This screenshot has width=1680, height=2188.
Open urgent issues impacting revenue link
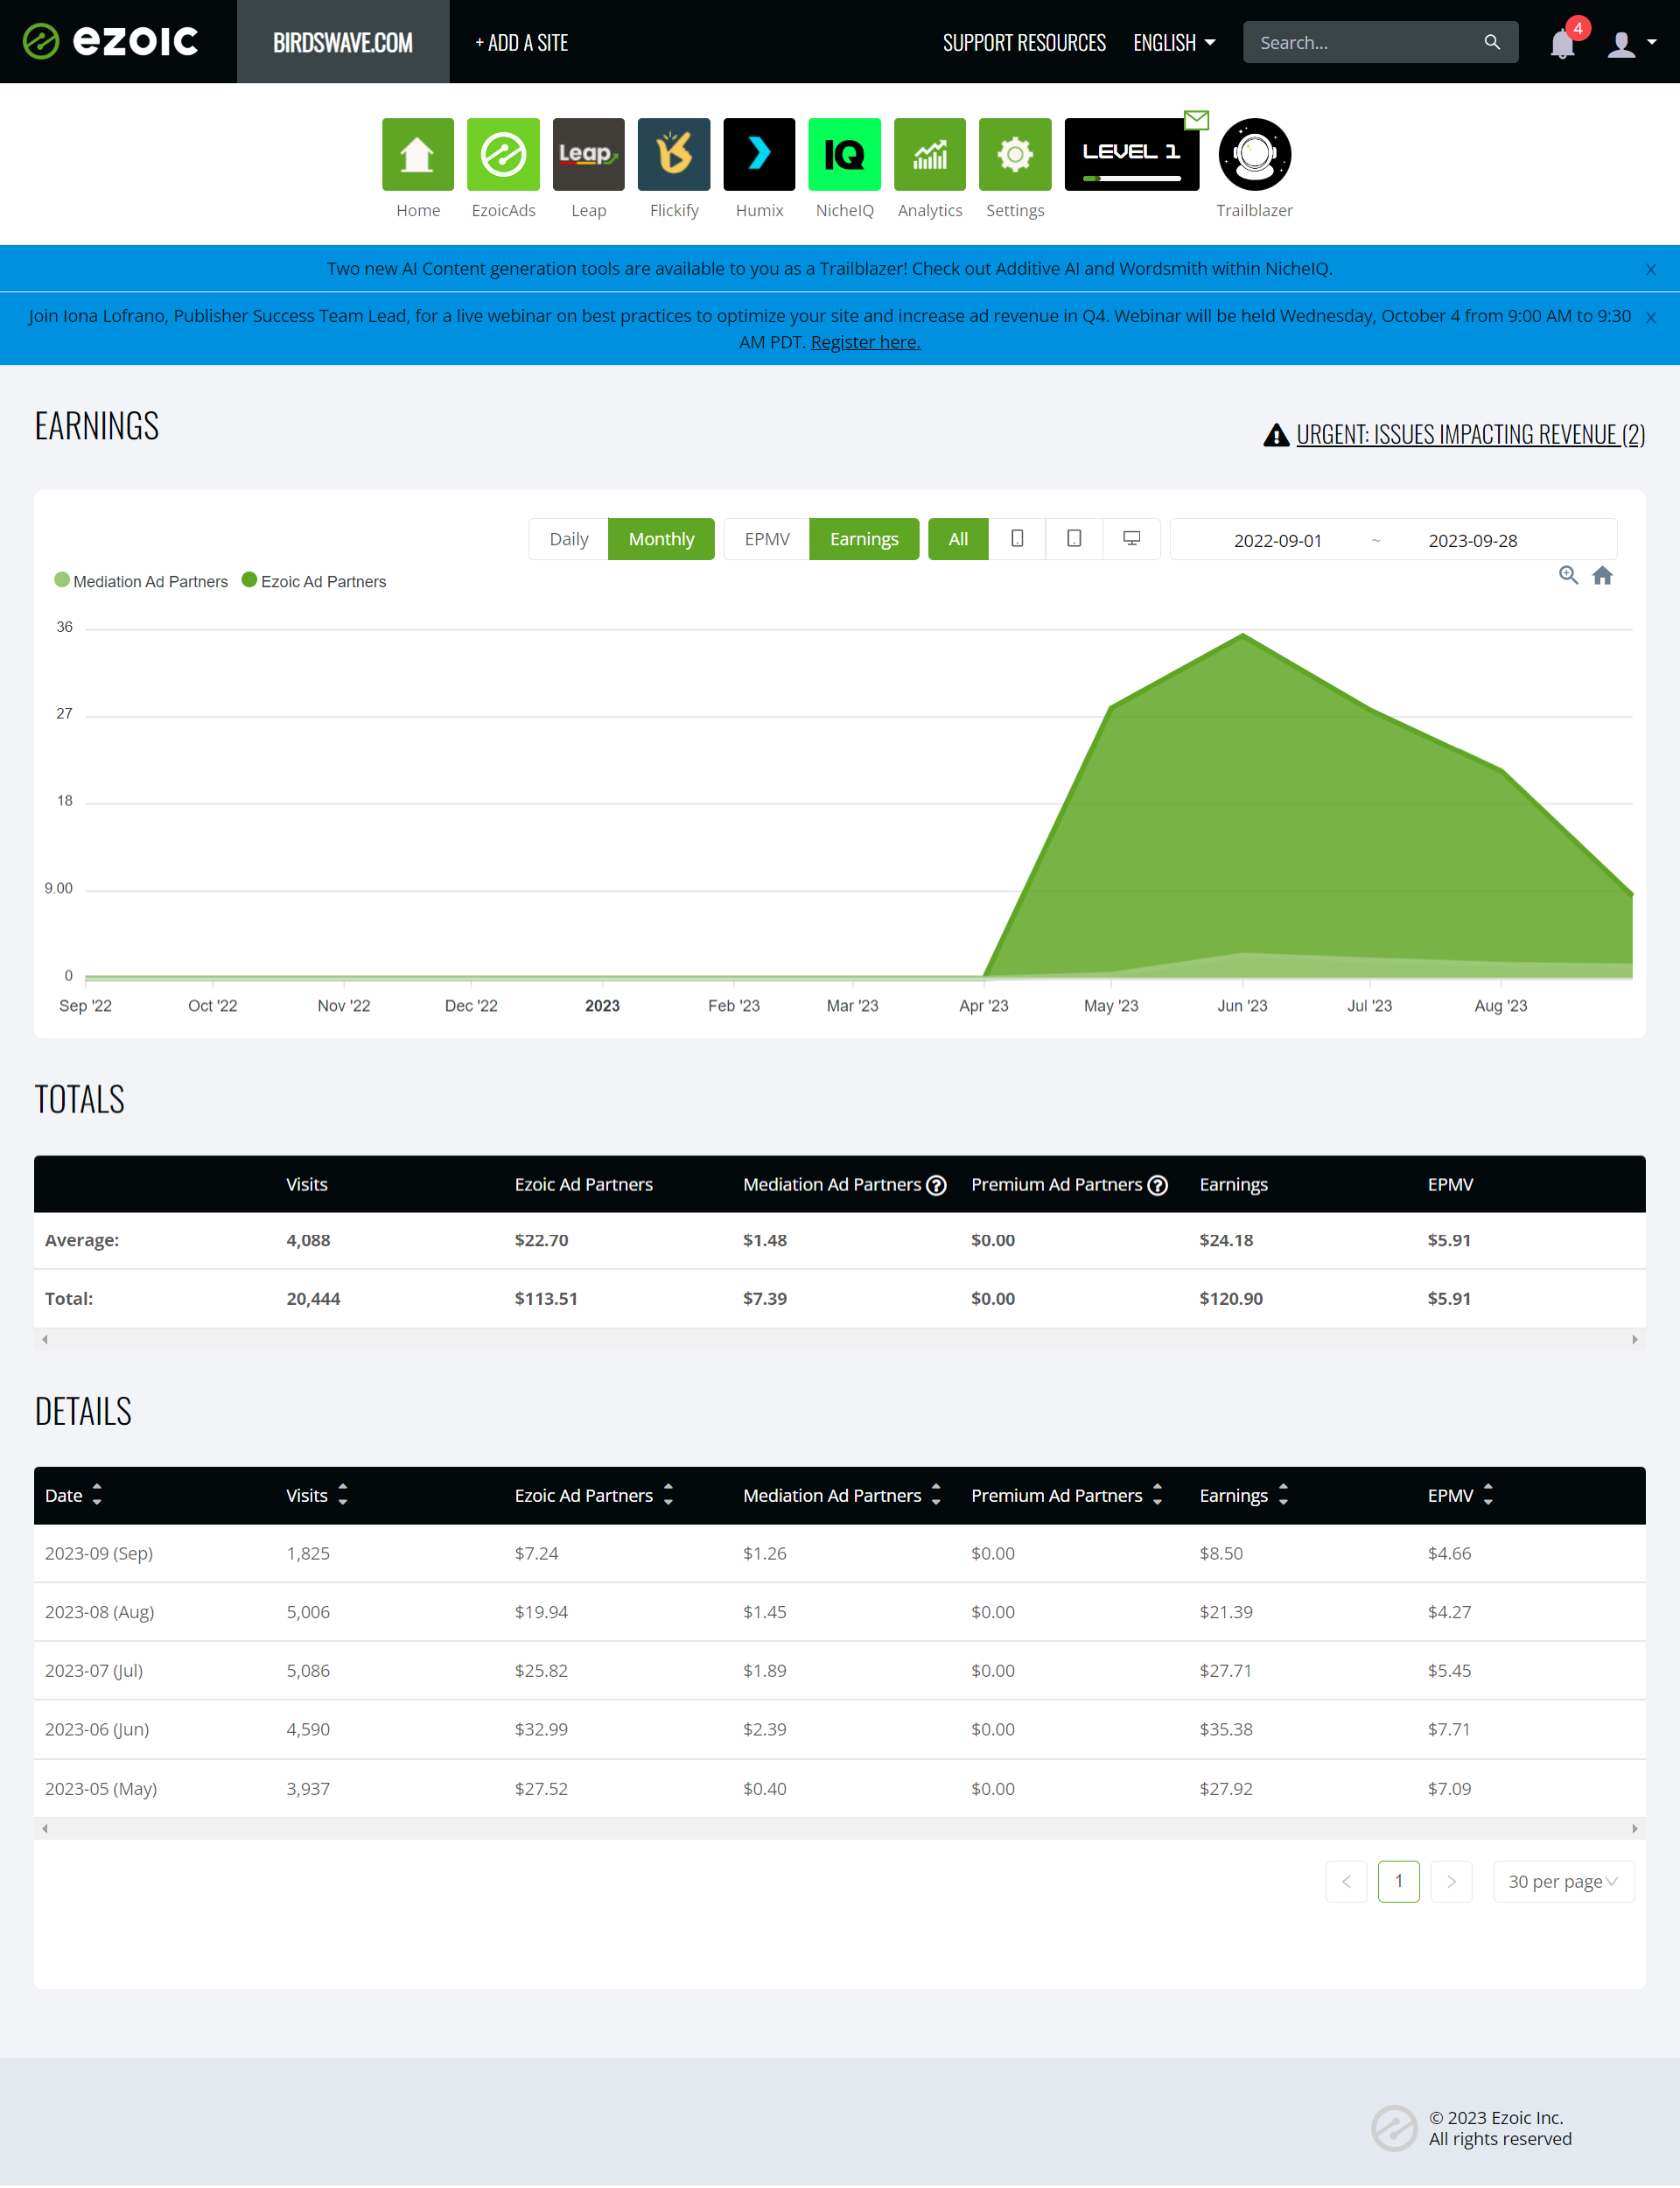pyautogui.click(x=1470, y=434)
